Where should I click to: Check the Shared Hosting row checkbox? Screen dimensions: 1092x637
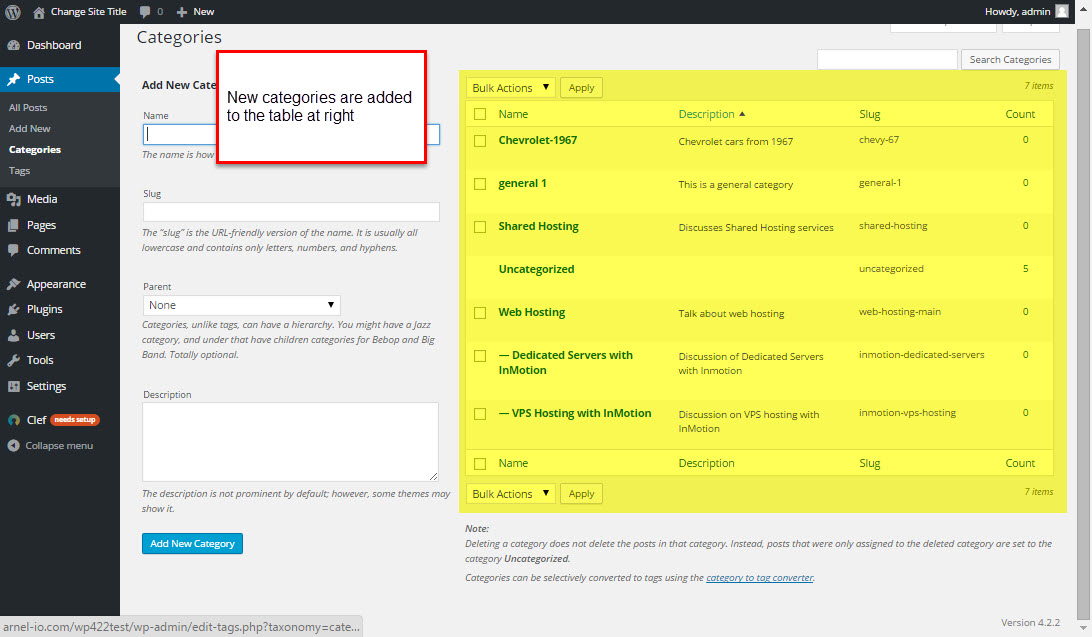point(480,227)
